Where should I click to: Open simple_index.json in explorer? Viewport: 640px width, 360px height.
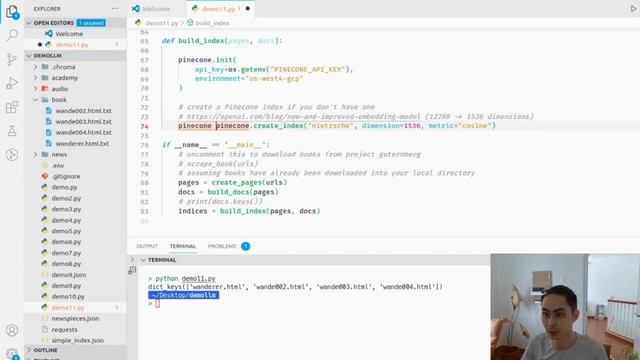tap(78, 340)
